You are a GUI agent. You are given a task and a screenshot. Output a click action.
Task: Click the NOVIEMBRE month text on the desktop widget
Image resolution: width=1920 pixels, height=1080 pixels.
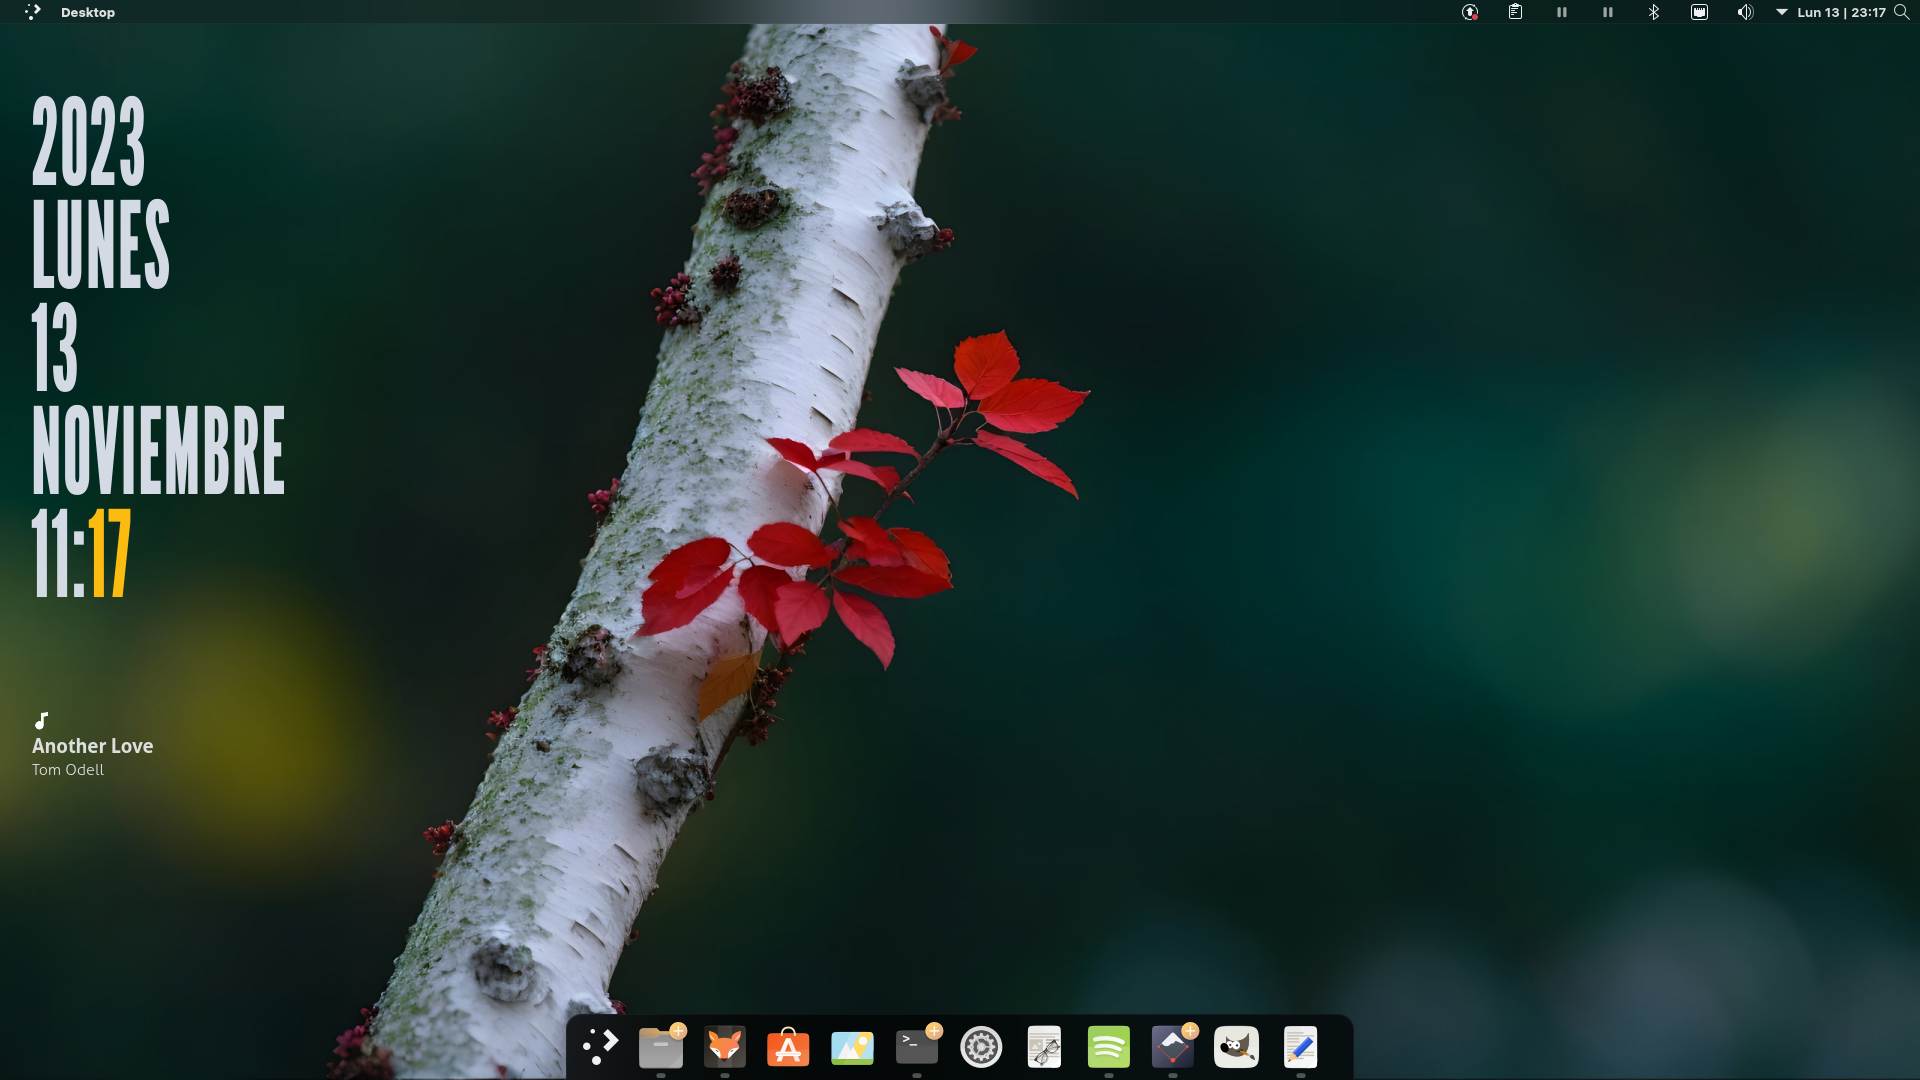tap(158, 450)
